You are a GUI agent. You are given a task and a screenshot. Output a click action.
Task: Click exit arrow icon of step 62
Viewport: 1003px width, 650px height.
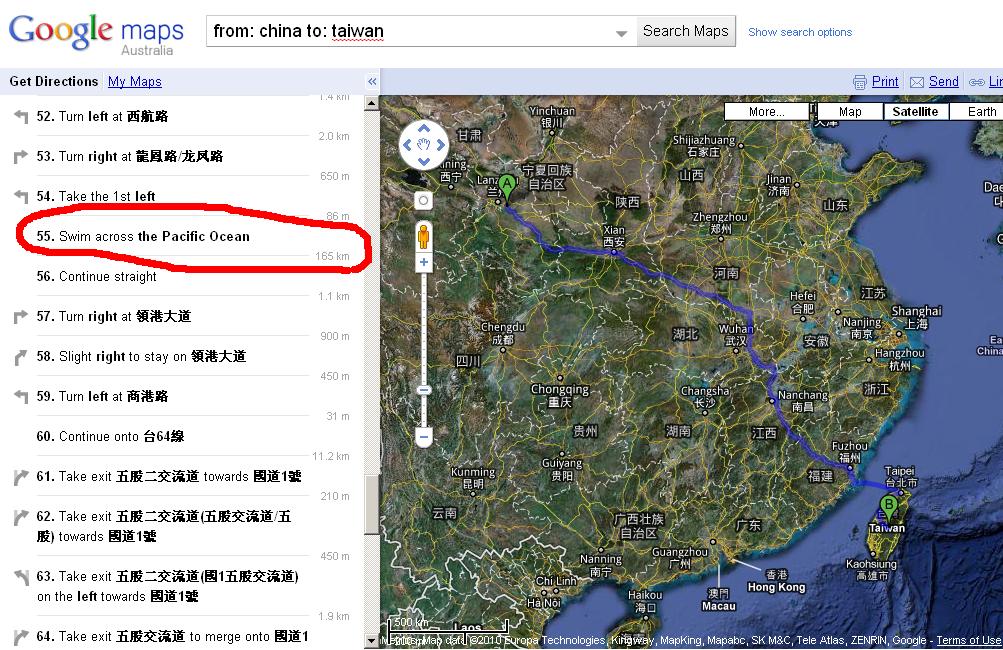21,516
